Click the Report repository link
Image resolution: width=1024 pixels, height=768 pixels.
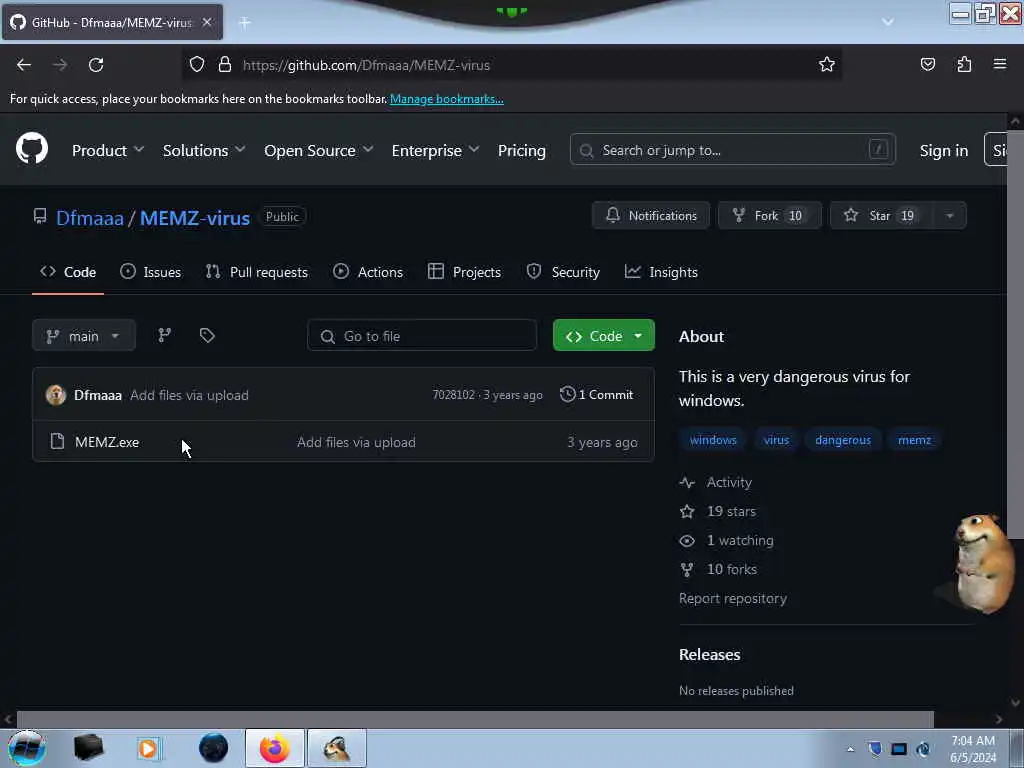733,598
